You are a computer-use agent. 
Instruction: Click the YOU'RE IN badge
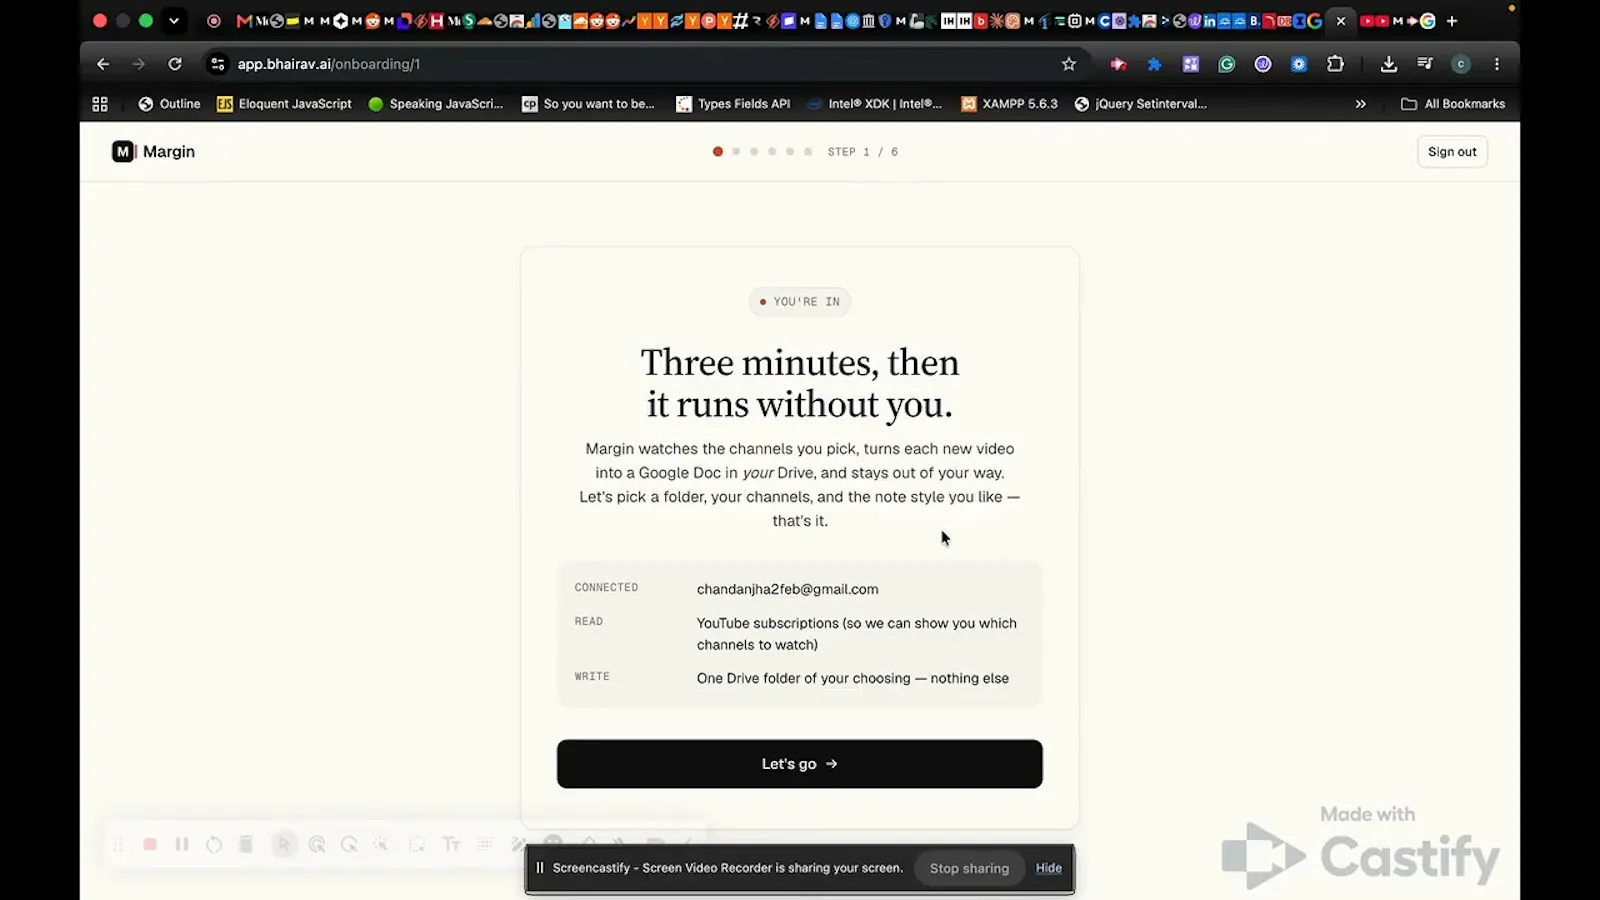[800, 302]
